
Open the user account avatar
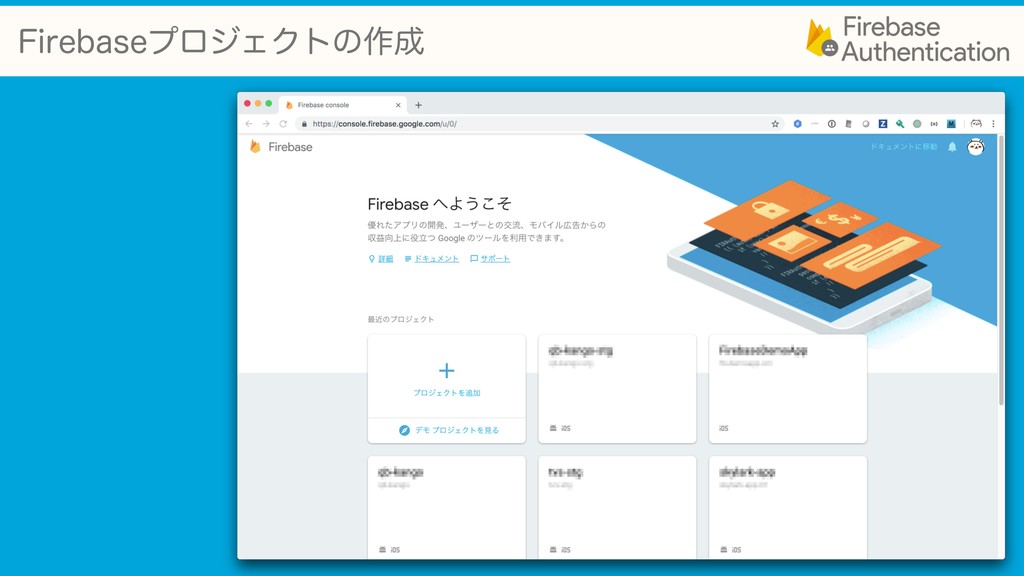[x=976, y=147]
